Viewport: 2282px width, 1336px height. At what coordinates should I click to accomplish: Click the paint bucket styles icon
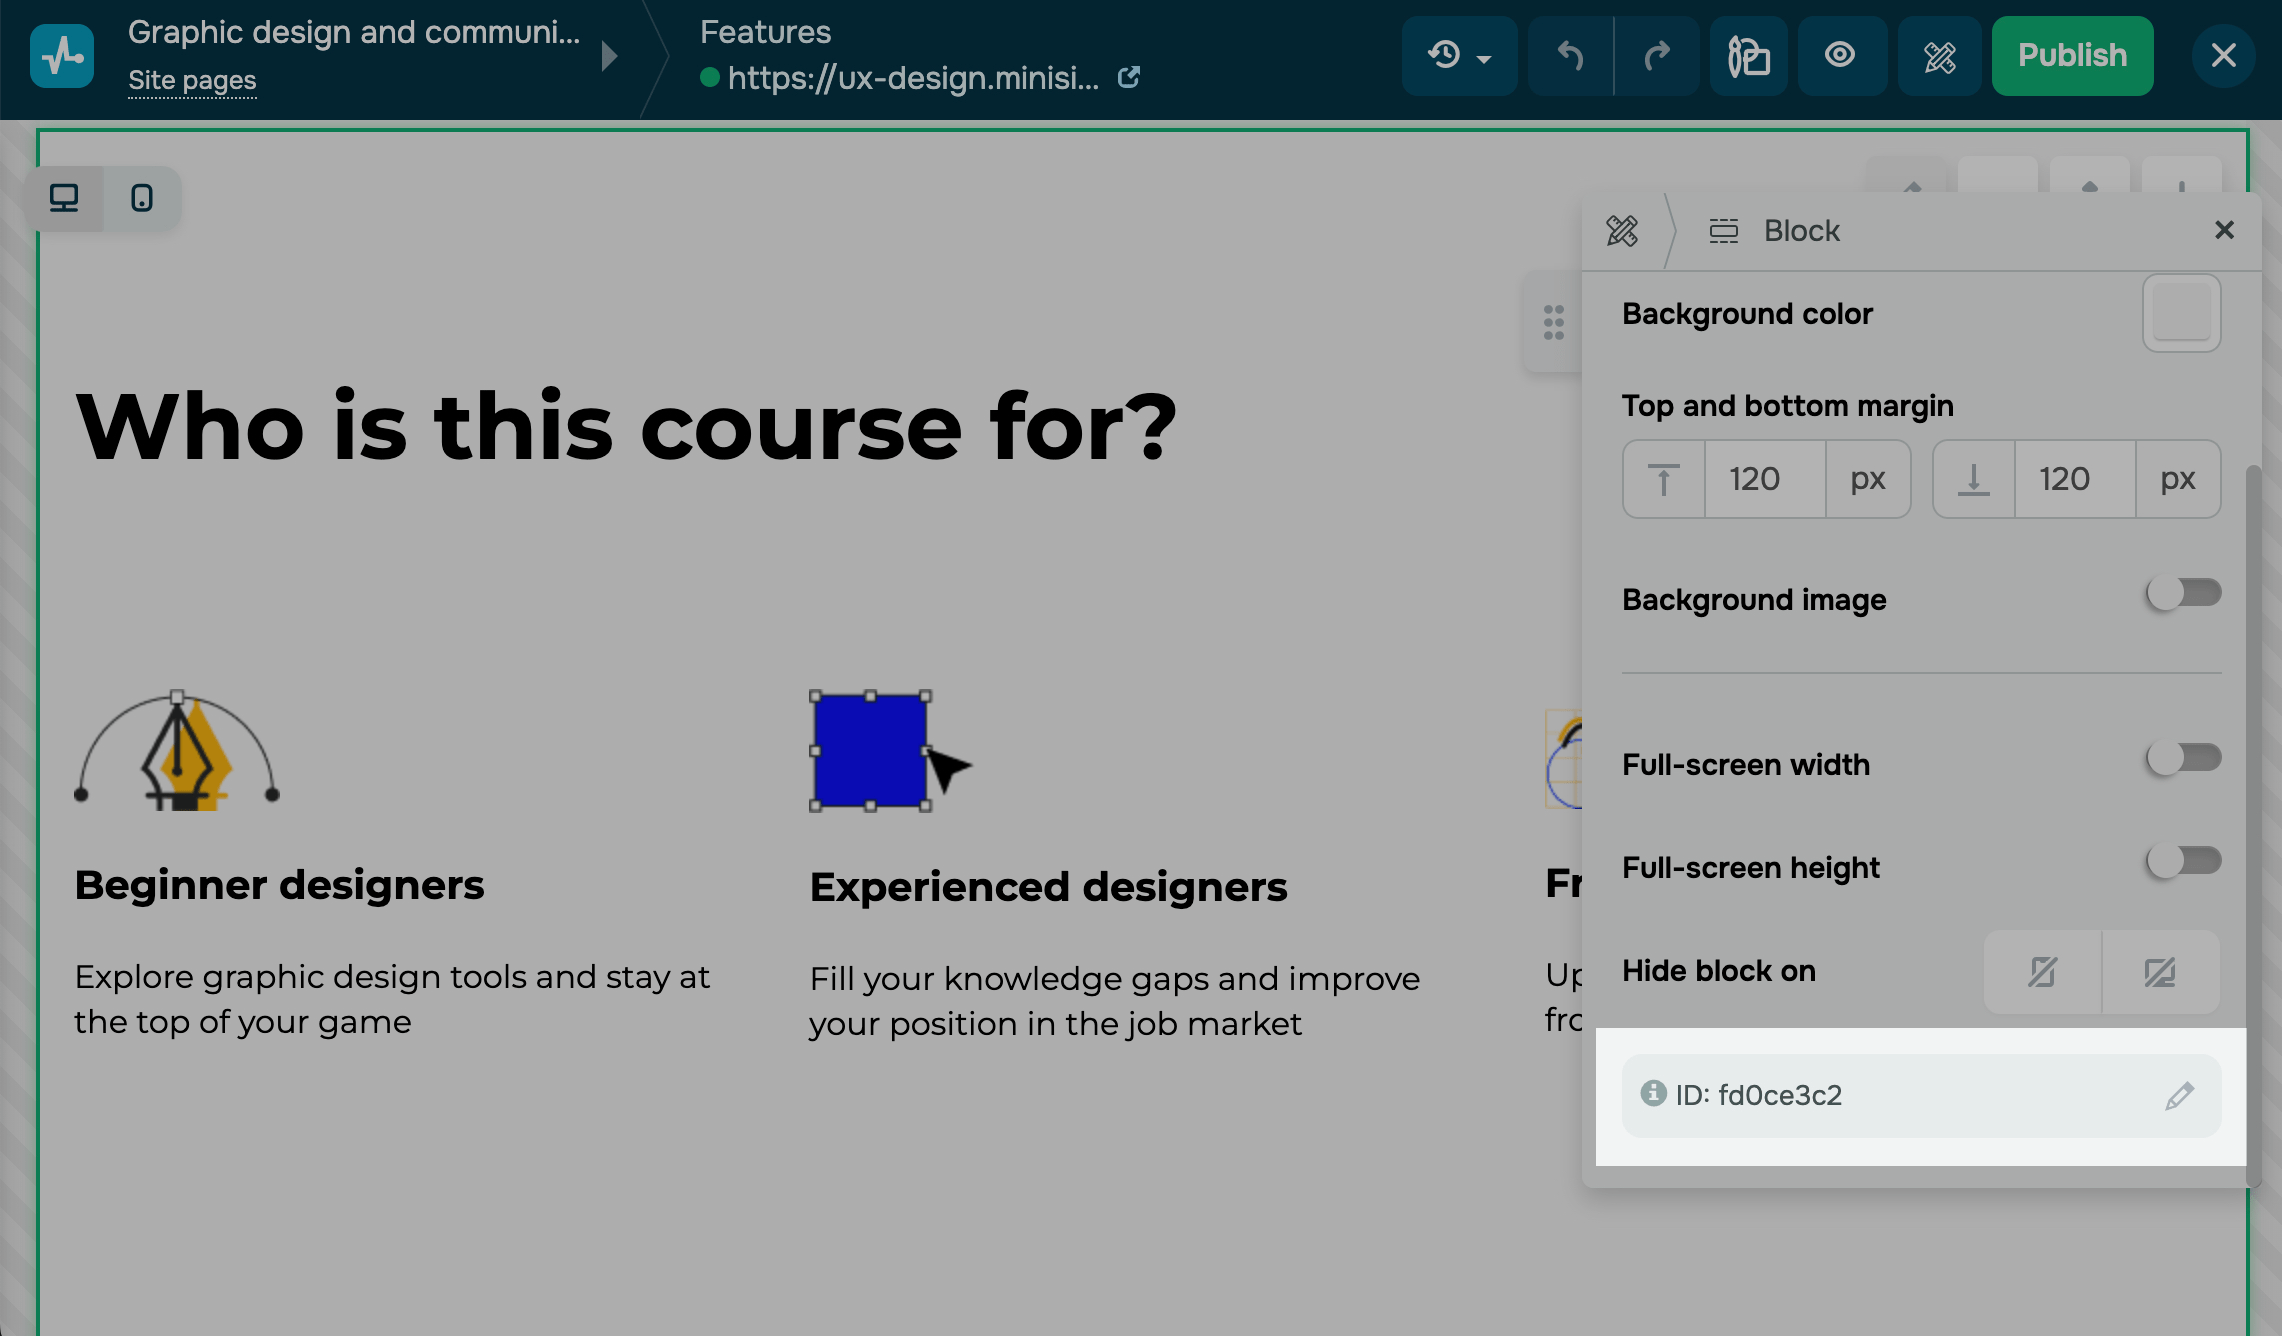coord(1748,56)
